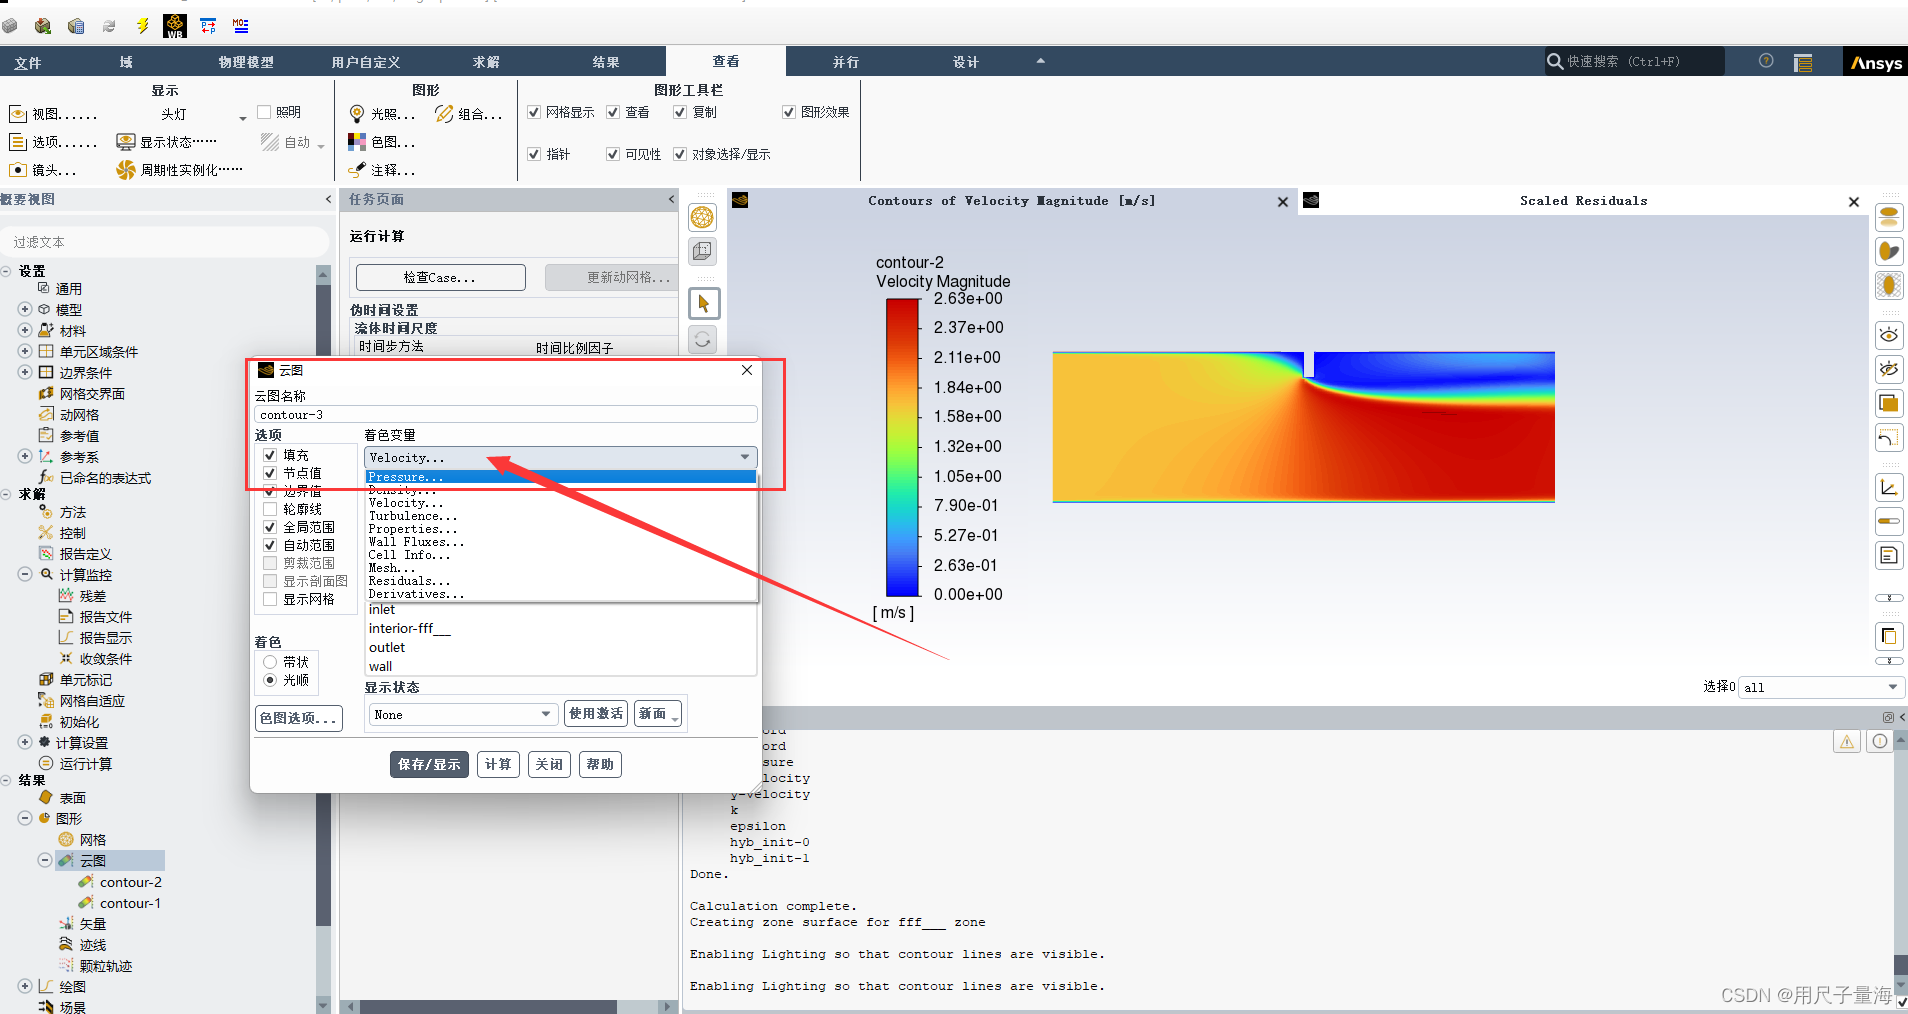1908x1014 pixels.
Task: Select contour-2 in the outline tree
Action: coord(130,882)
